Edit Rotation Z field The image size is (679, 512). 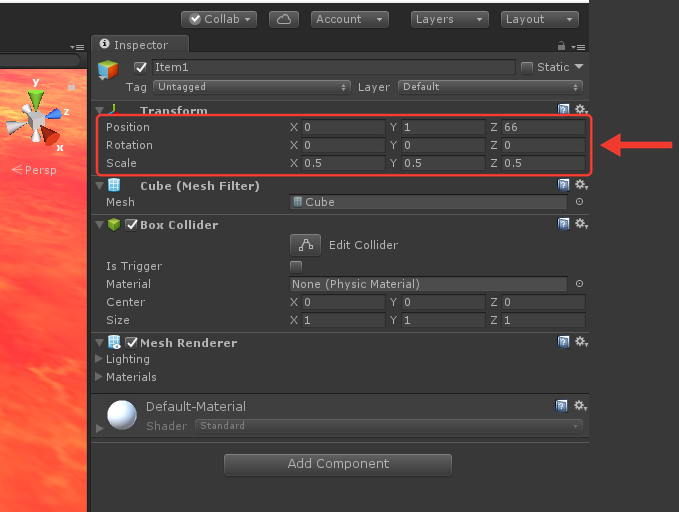[x=543, y=145]
